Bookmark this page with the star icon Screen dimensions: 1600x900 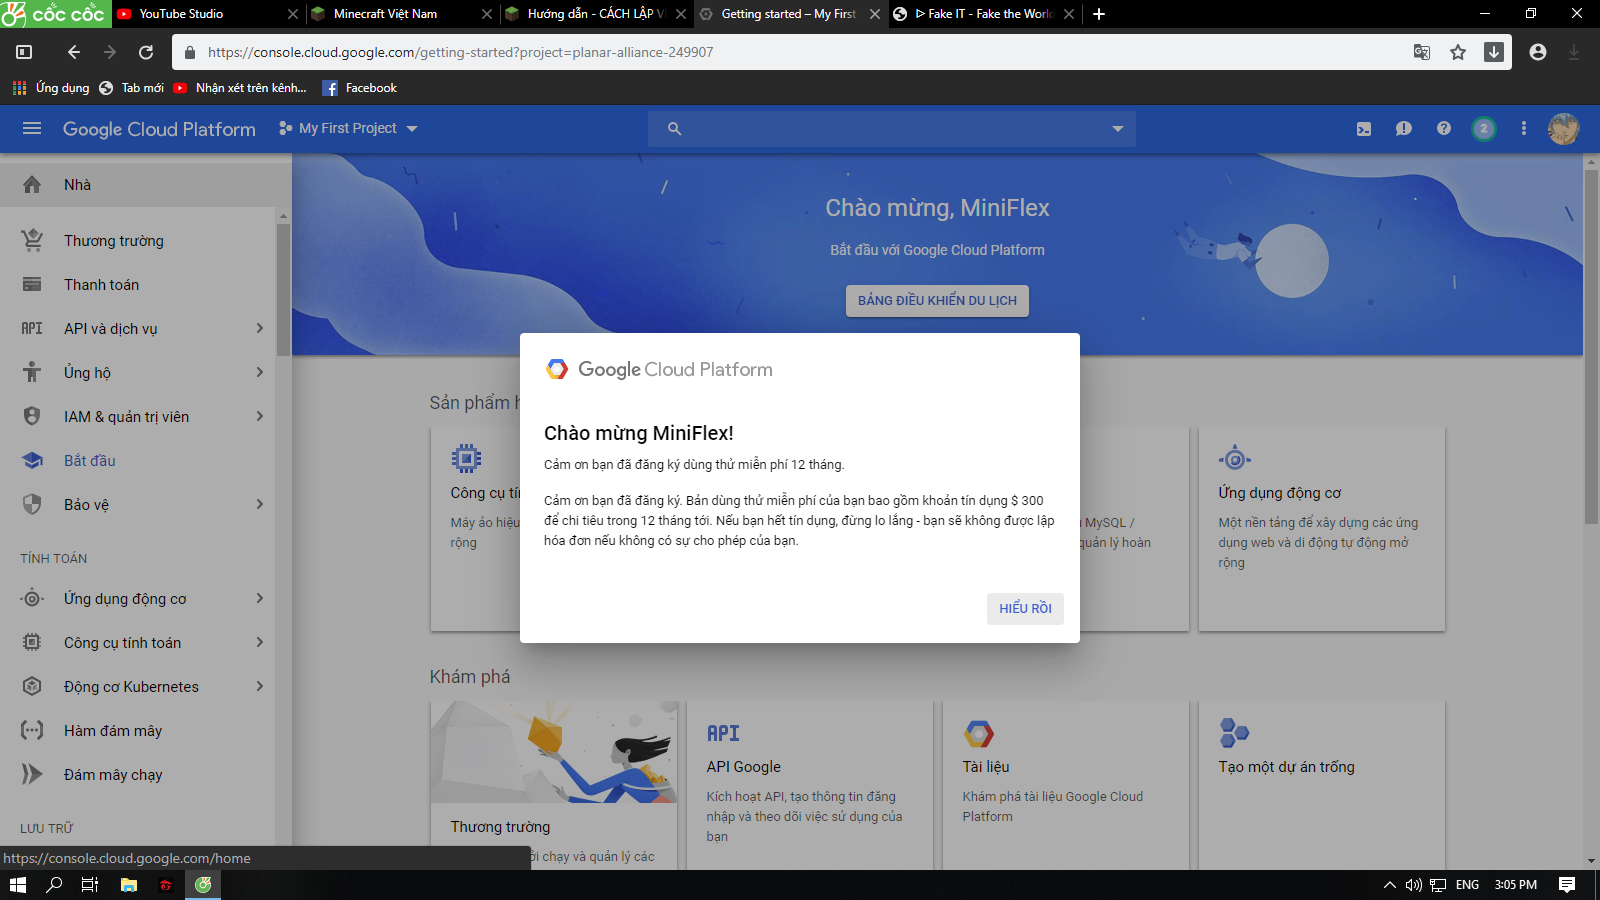1458,52
